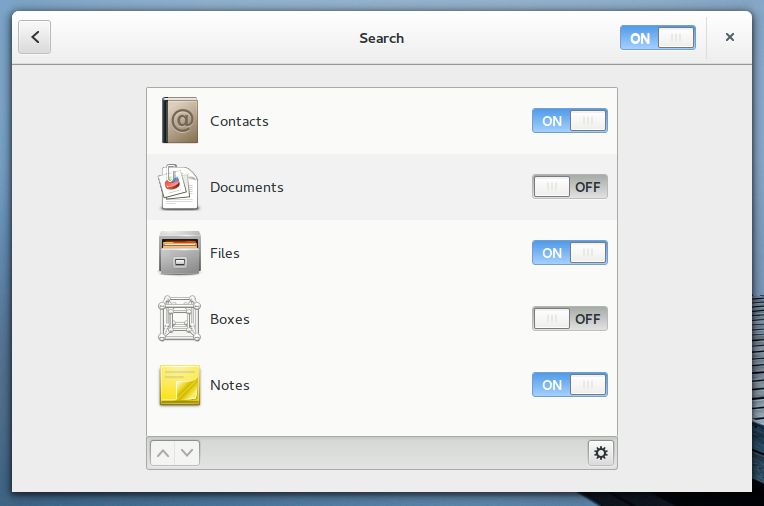This screenshot has height=506, width=764.
Task: Go back using the back arrow
Action: click(x=35, y=38)
